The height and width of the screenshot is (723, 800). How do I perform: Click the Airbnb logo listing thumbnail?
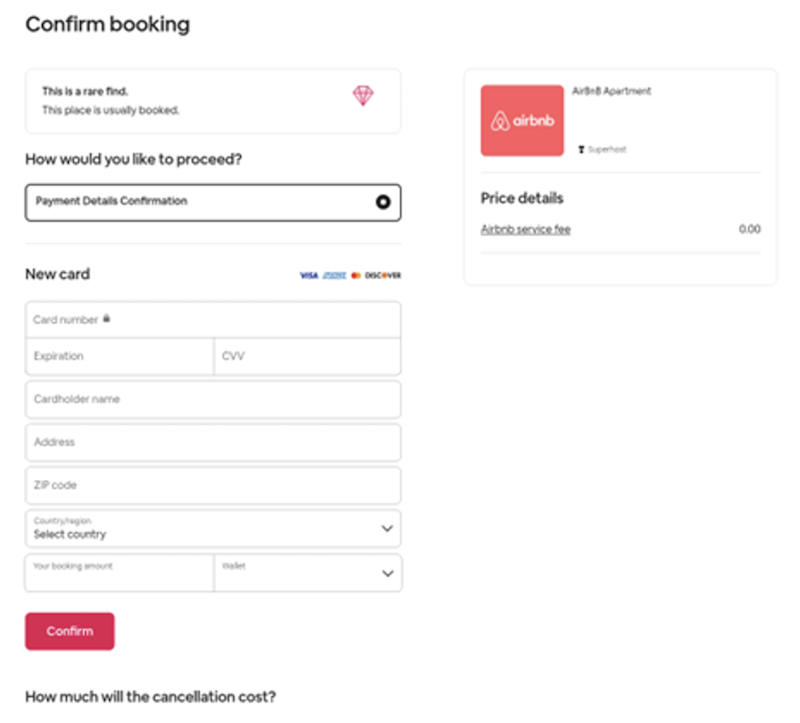pyautogui.click(x=522, y=120)
